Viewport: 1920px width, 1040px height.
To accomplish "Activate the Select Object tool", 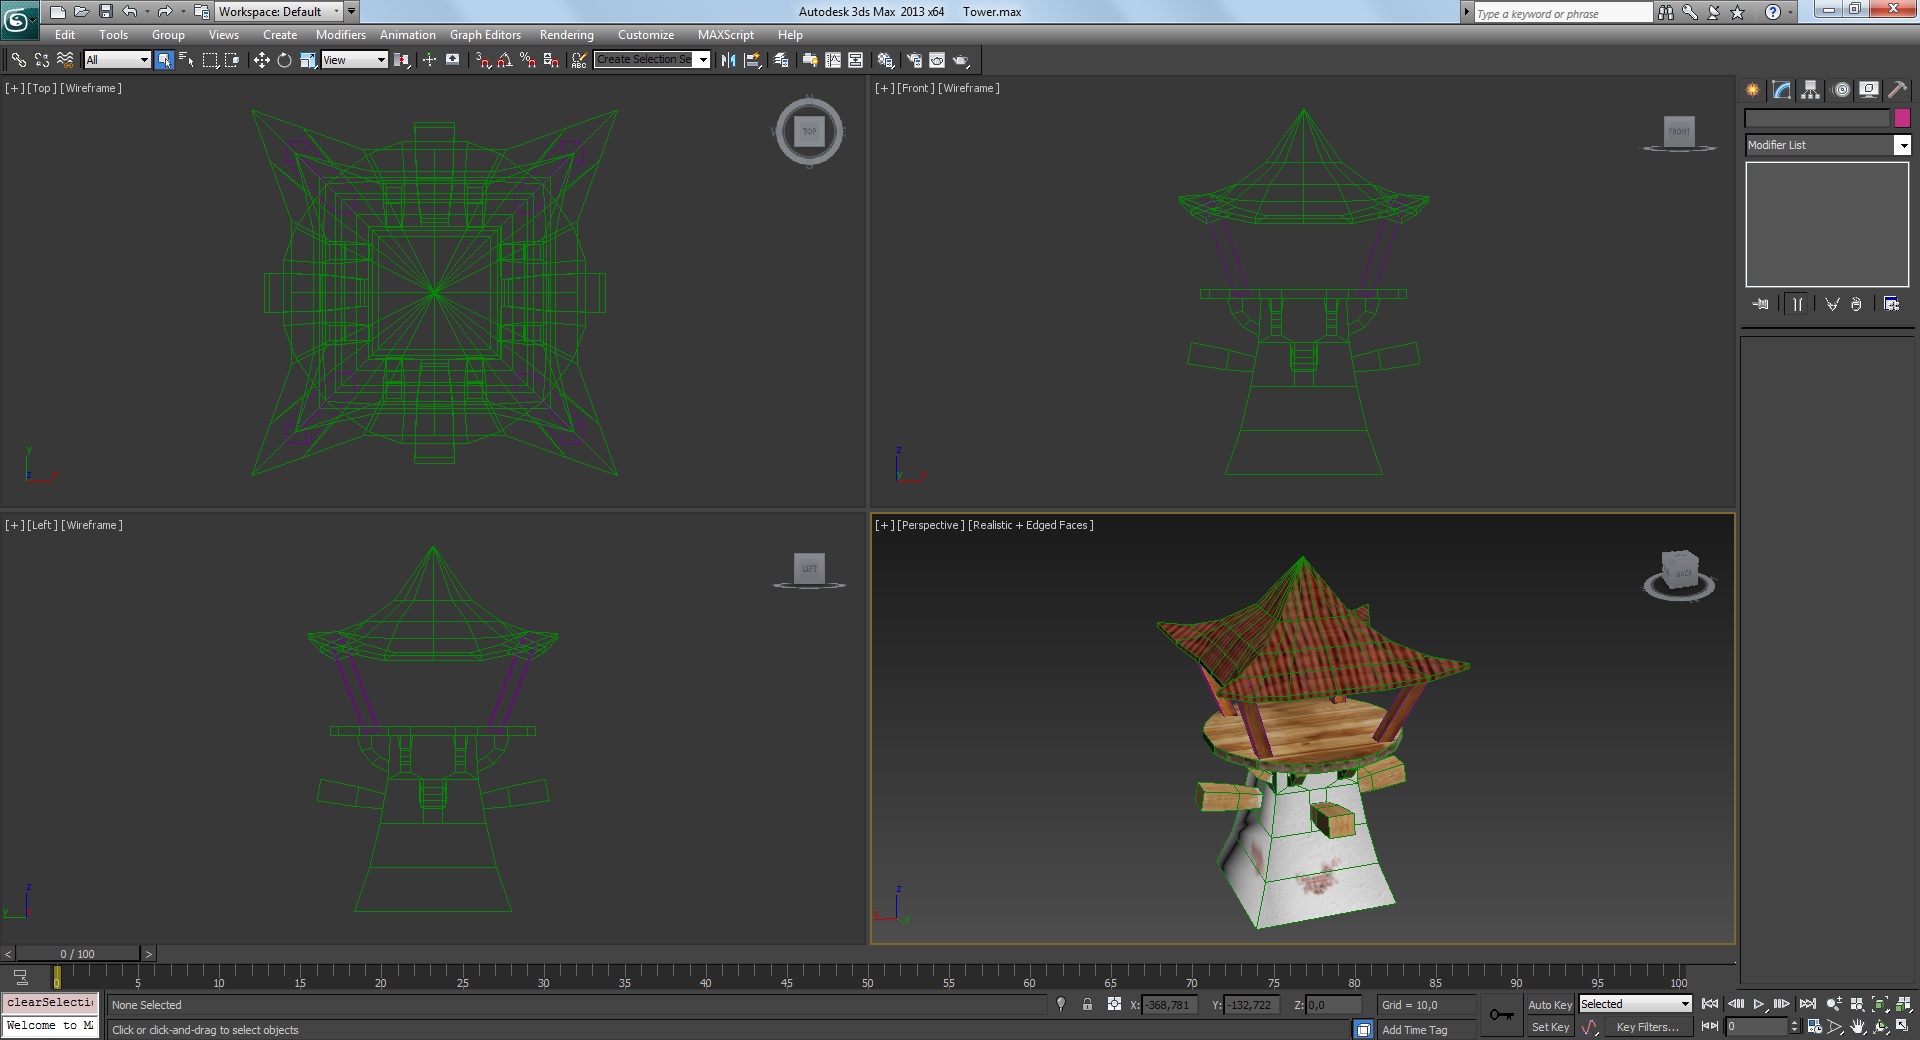I will coord(164,60).
